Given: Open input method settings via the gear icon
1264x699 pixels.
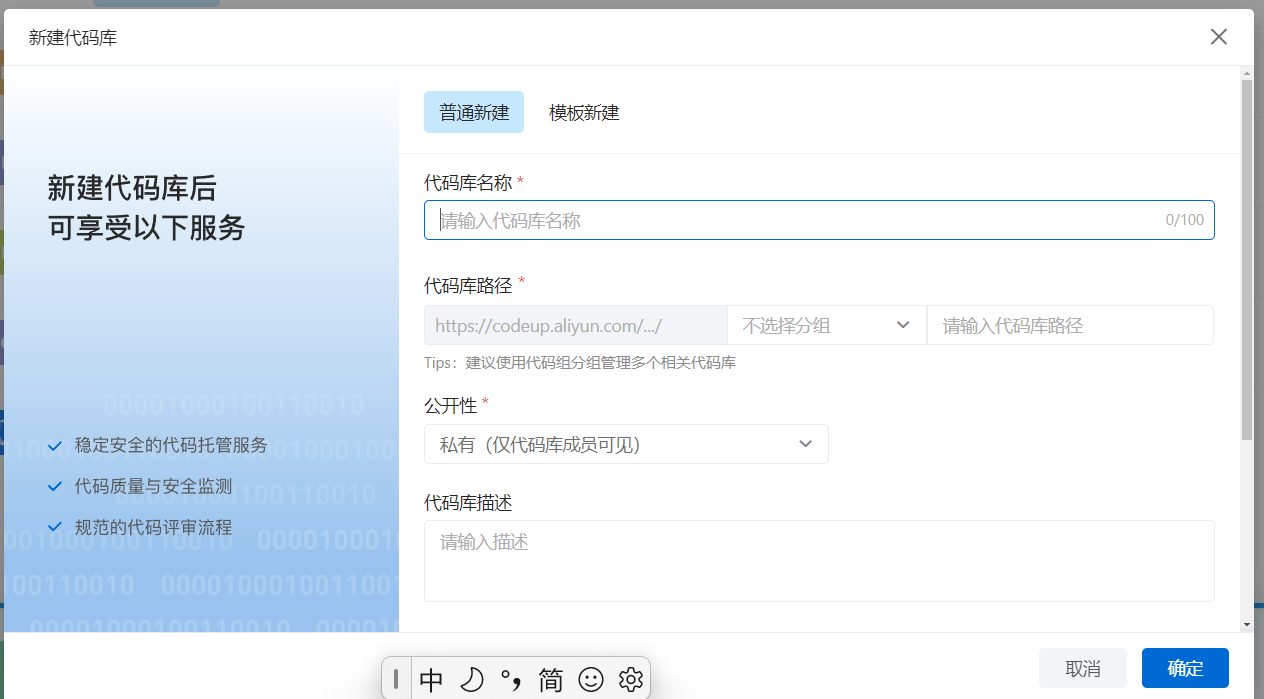Looking at the screenshot, I should (x=631, y=679).
